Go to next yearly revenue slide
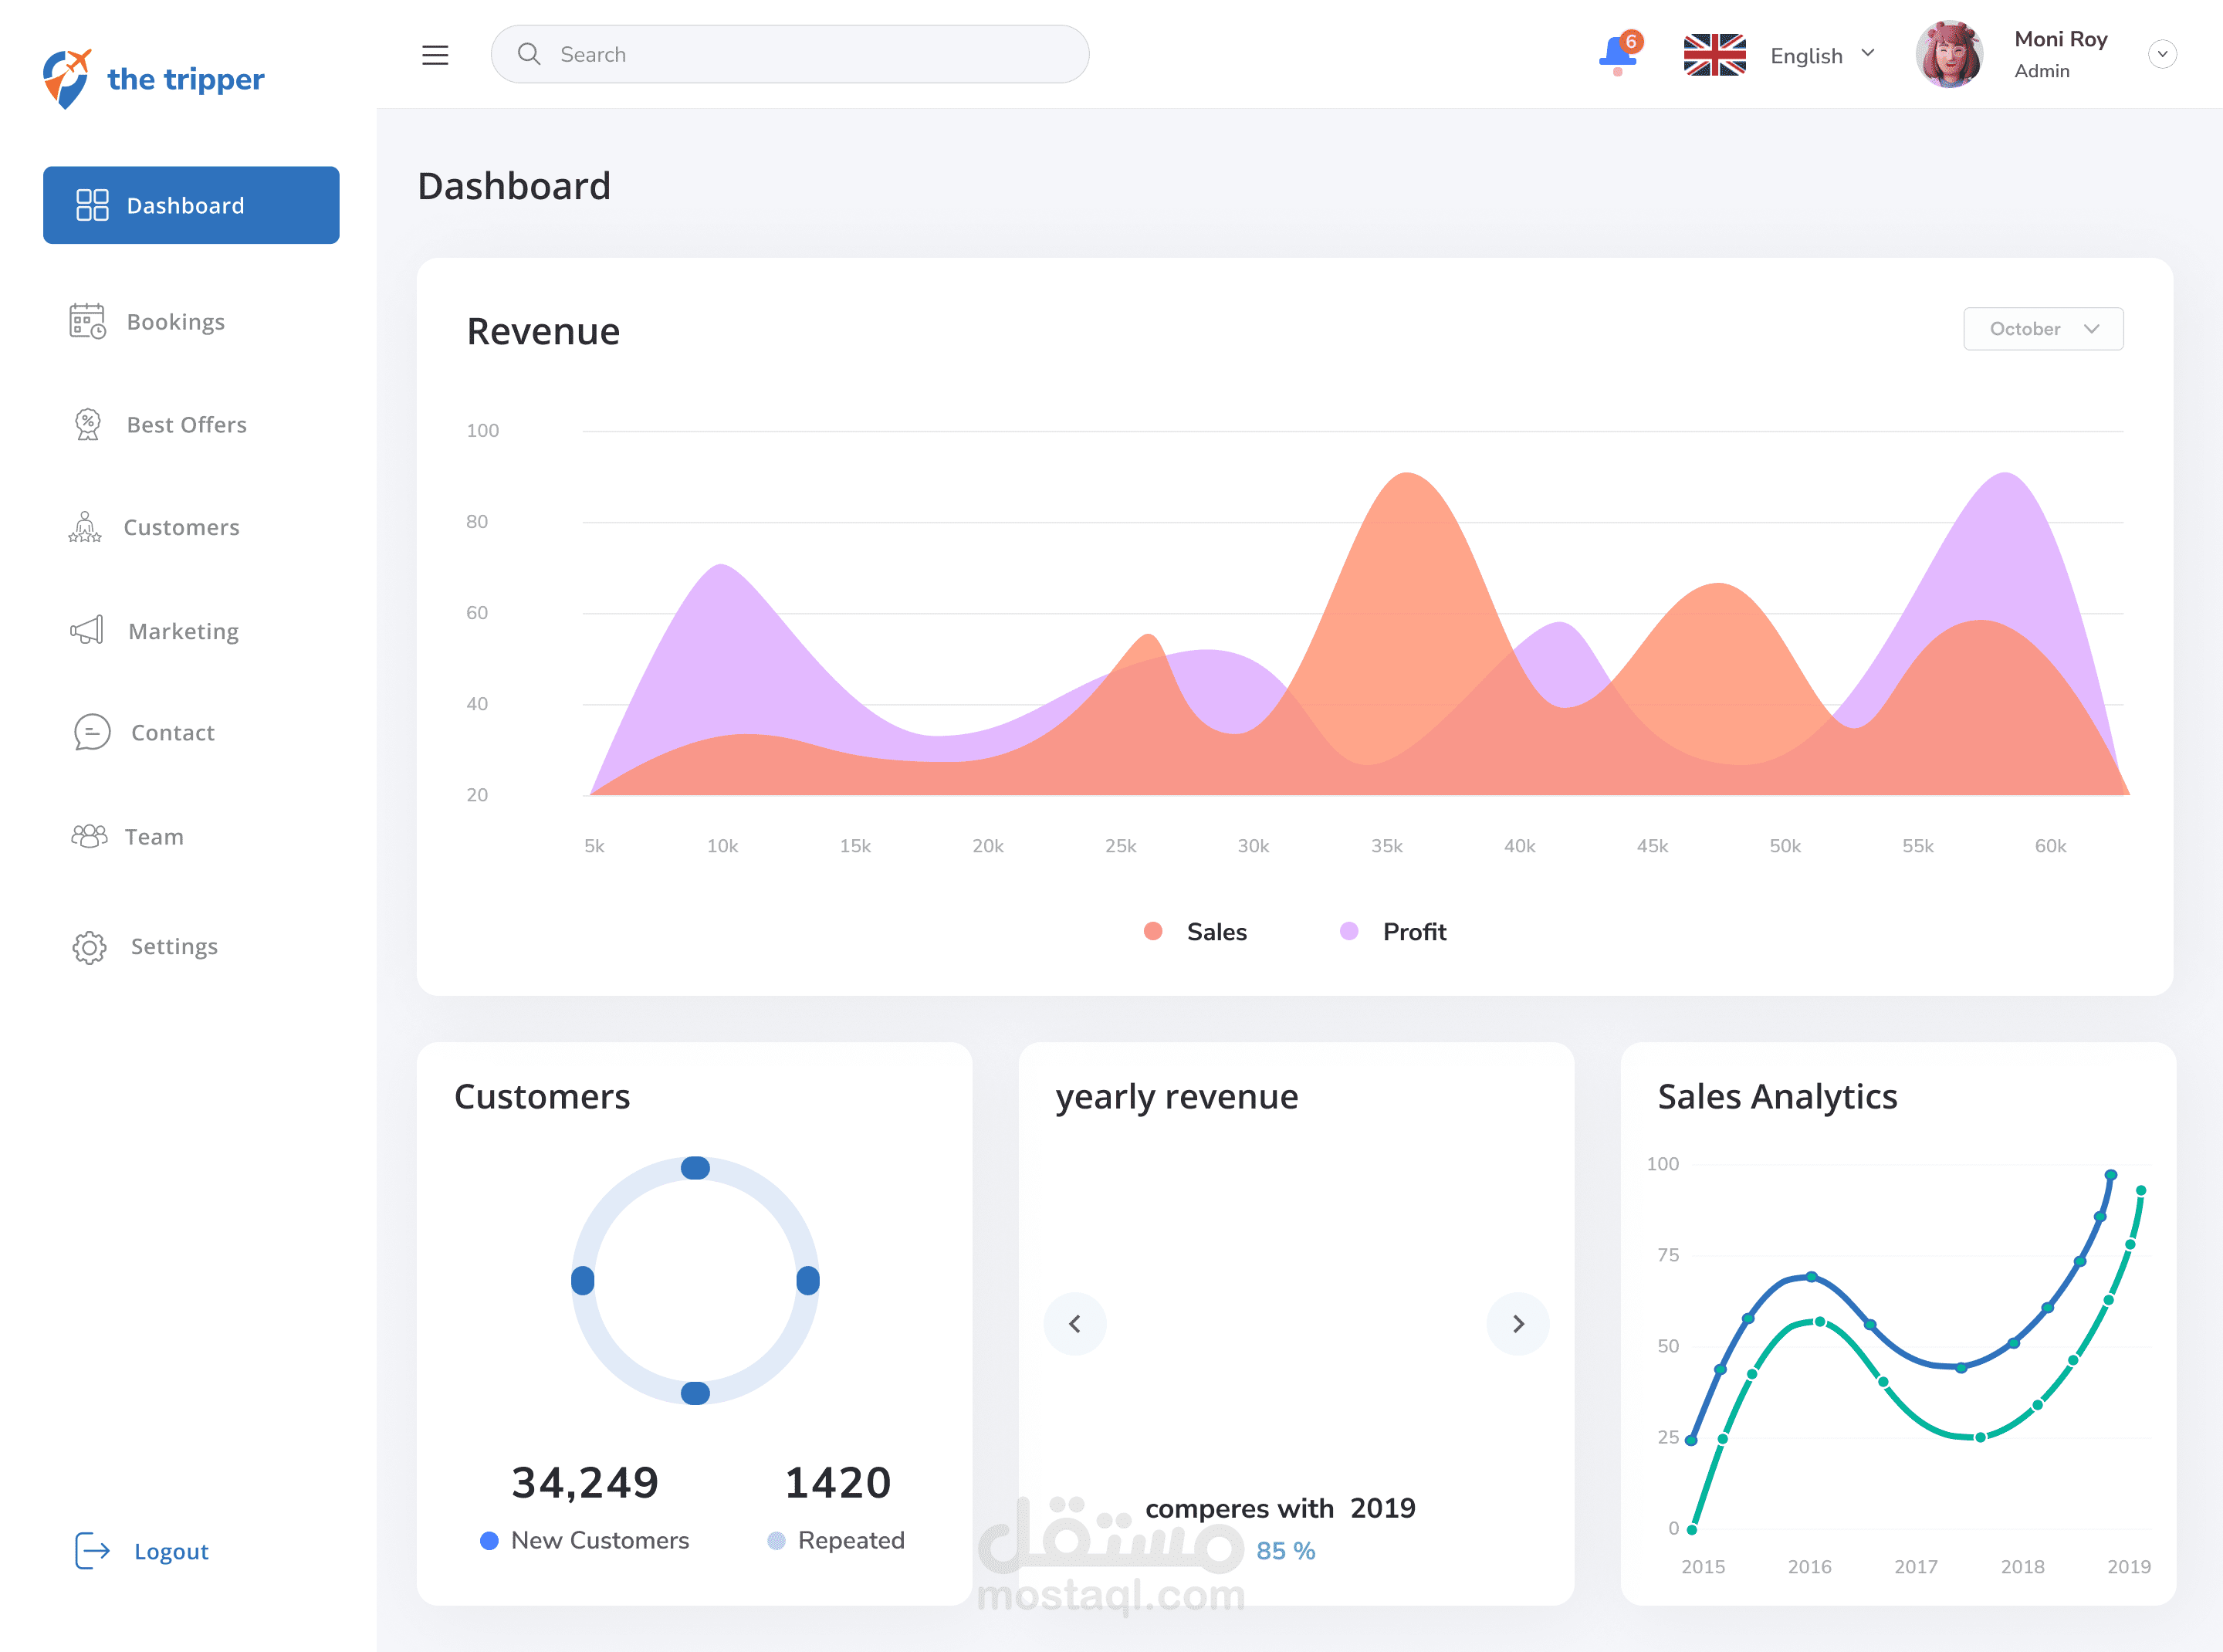 [x=1517, y=1324]
